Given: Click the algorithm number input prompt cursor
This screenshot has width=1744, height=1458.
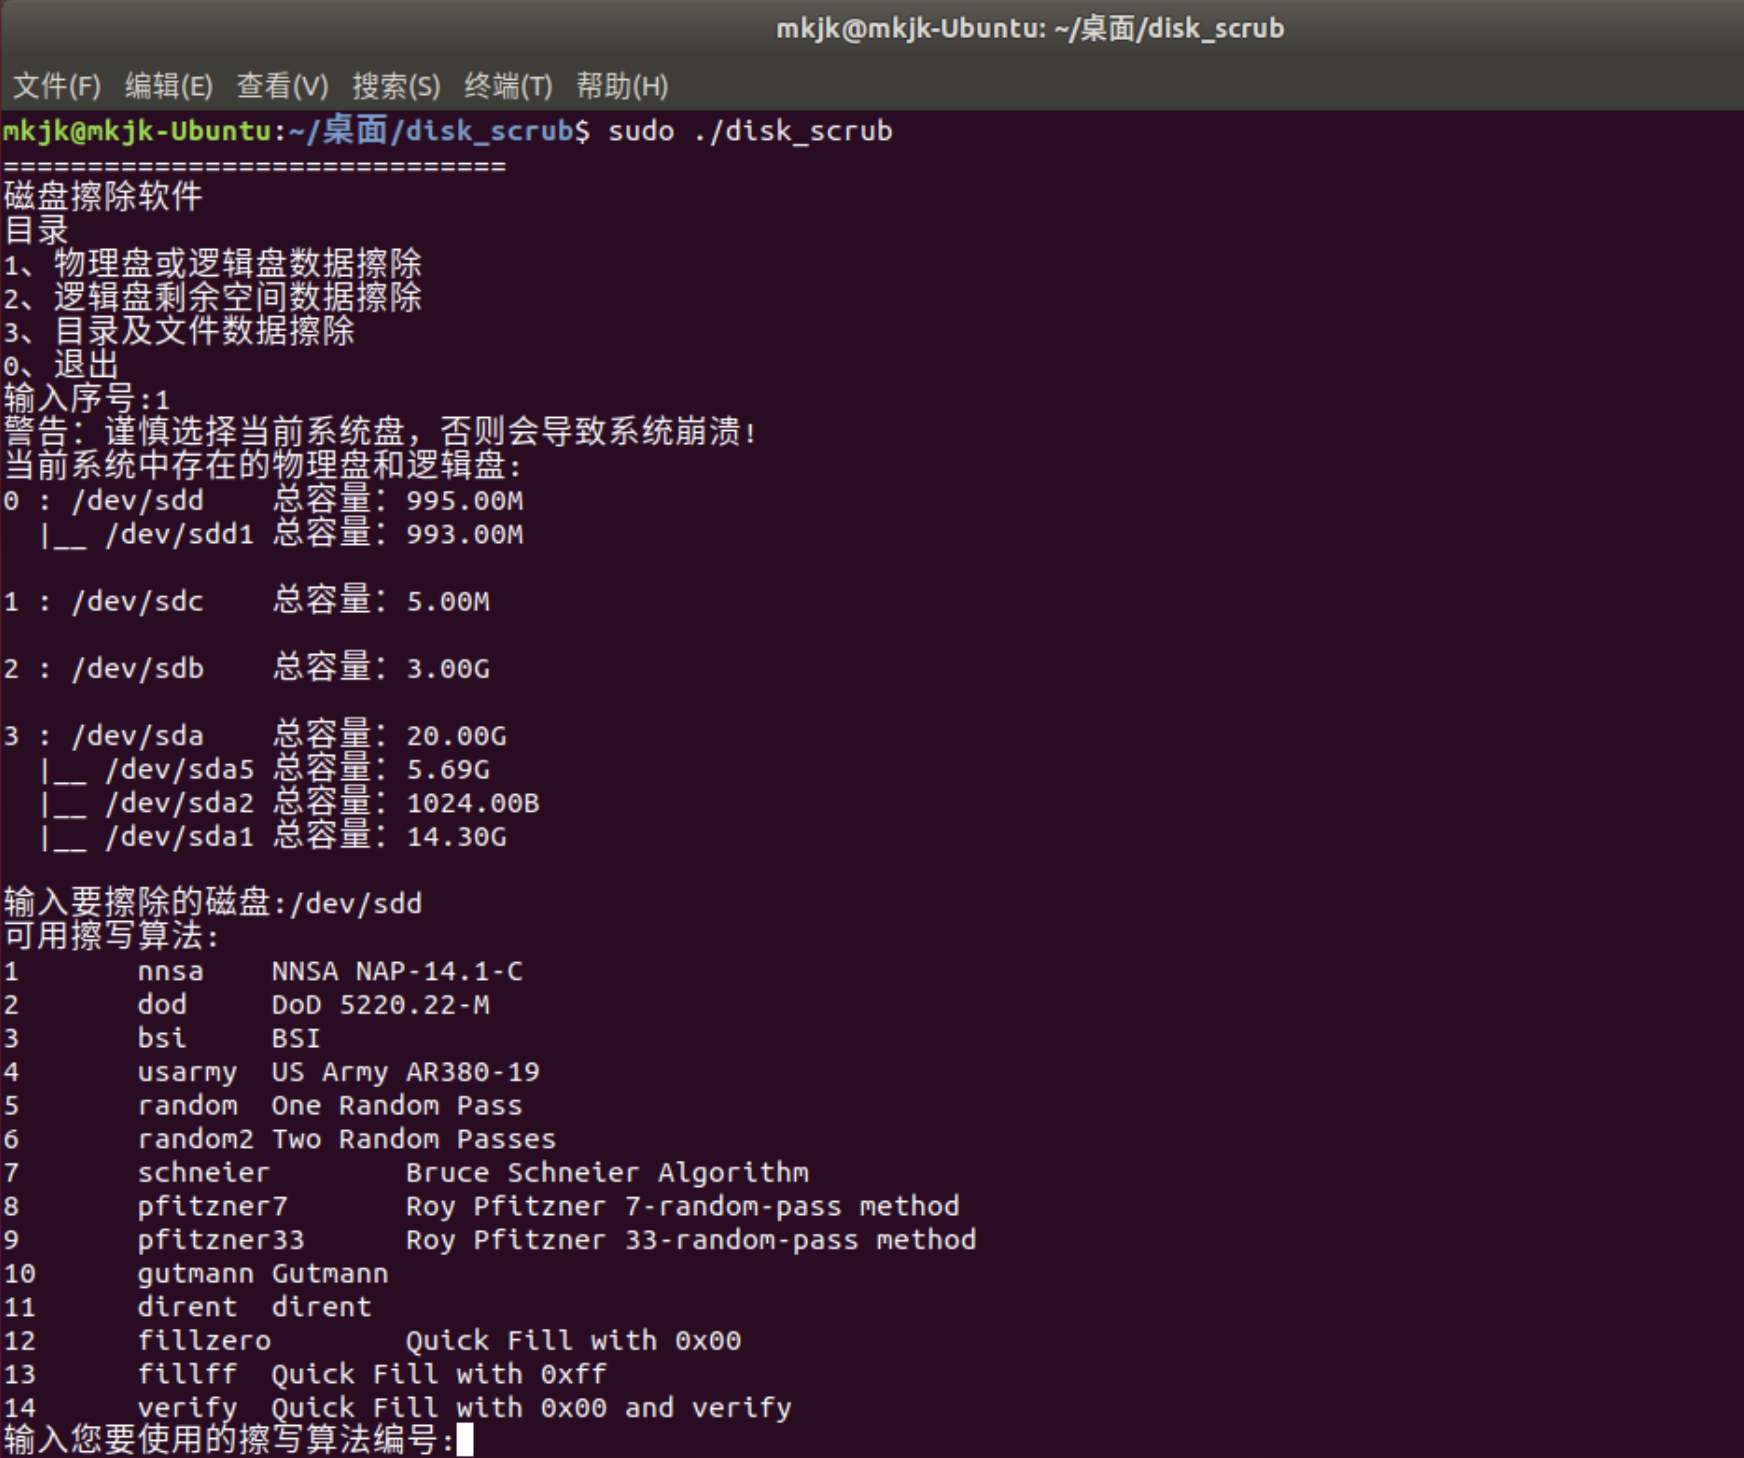Looking at the screenshot, I should (x=464, y=1440).
